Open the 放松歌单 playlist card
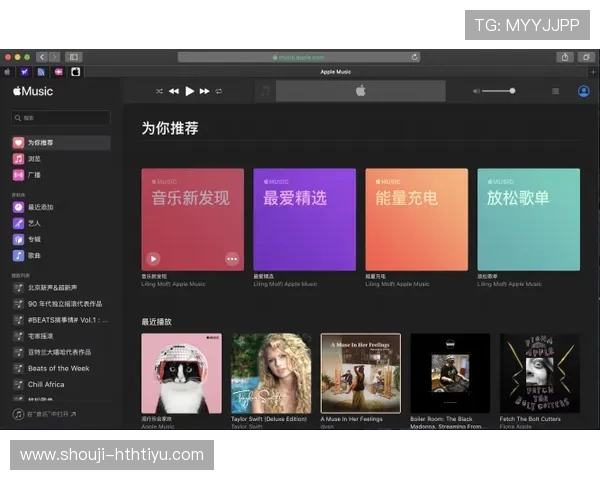This screenshot has height=480, width=600. click(x=528, y=220)
